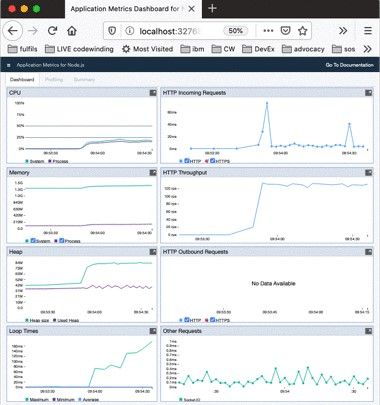The height and width of the screenshot is (405, 380).
Task: Click the Minimum legend entry in Loop Times
Action: 63,400
